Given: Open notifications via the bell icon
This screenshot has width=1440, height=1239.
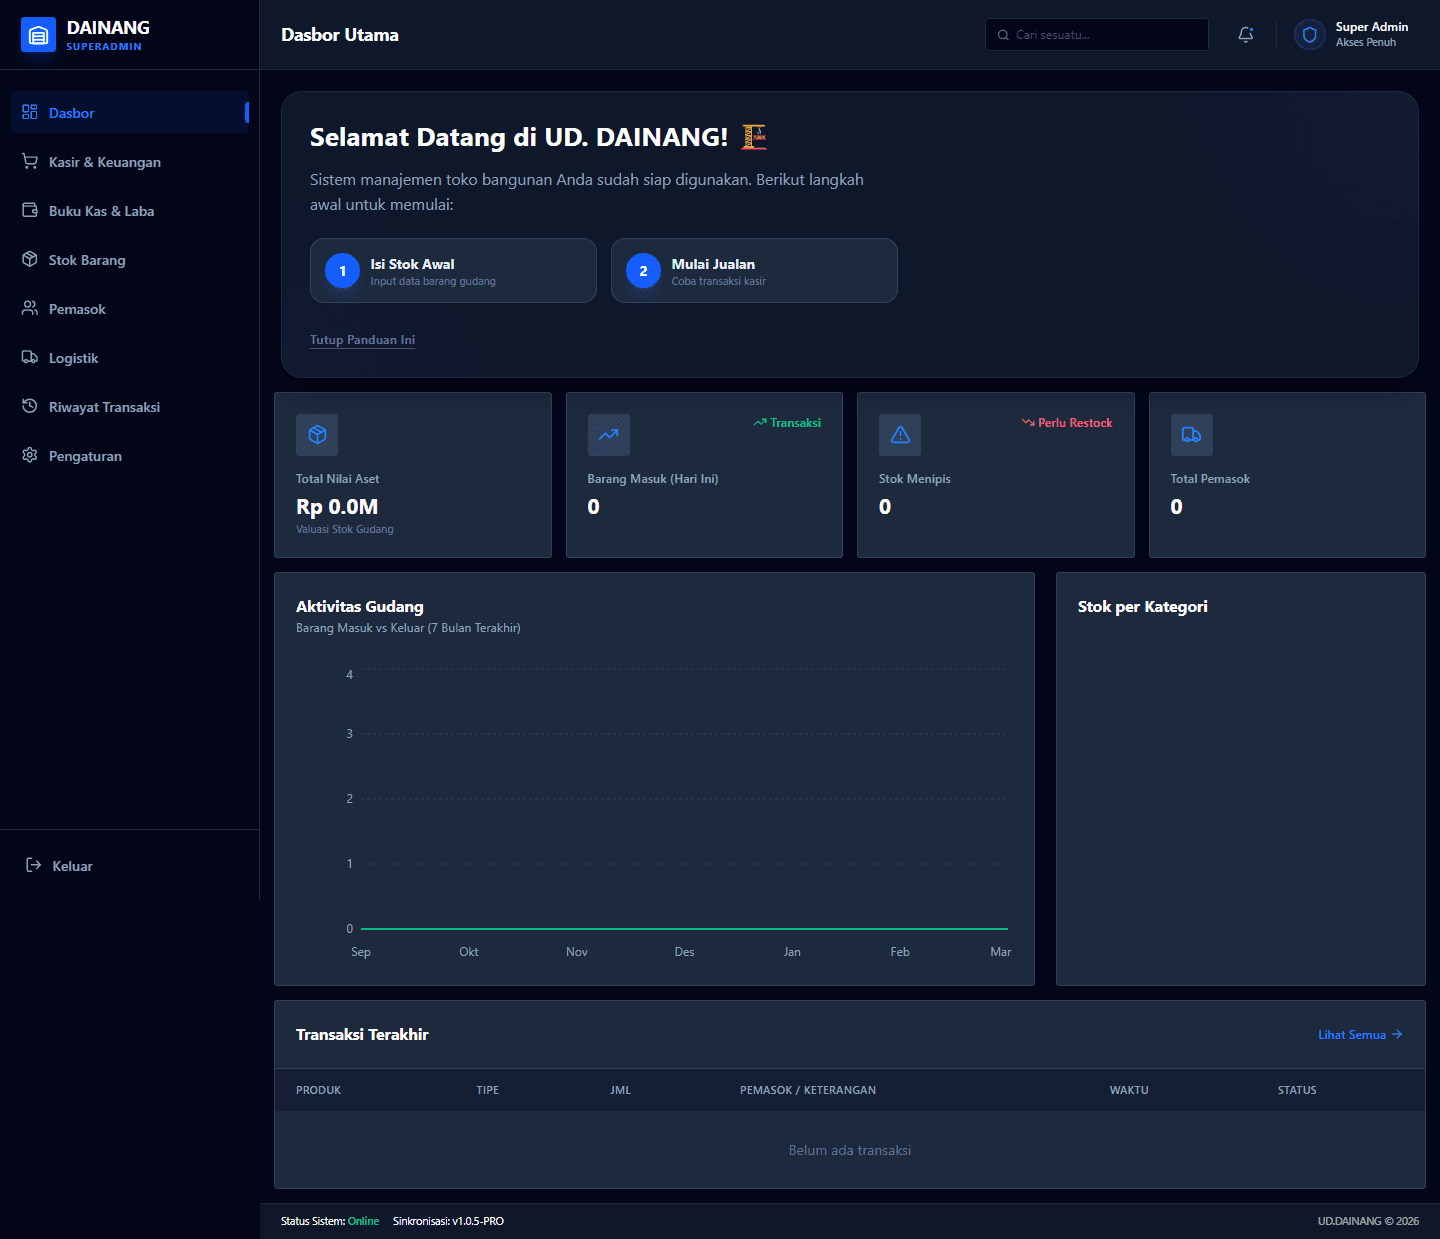Looking at the screenshot, I should pyautogui.click(x=1246, y=35).
